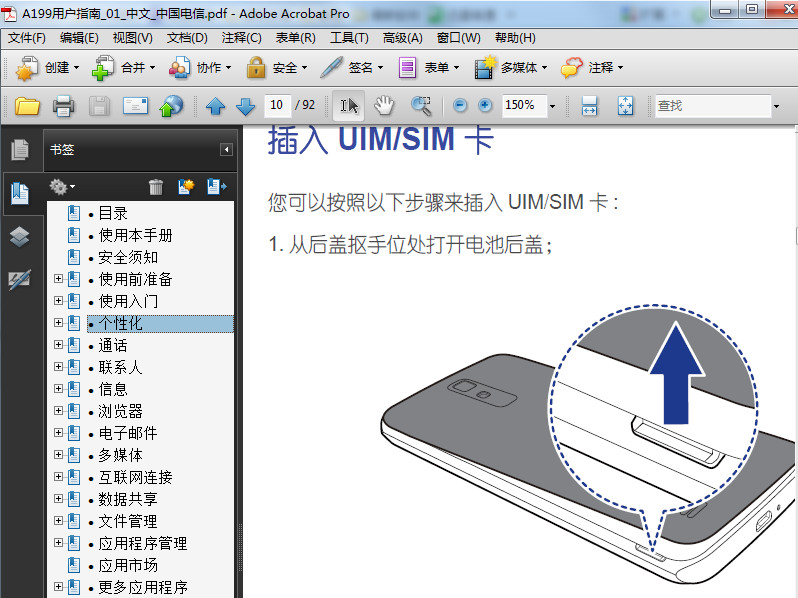This screenshot has height=598, width=798.
Task: Click the 150% zoom value field
Action: (x=524, y=105)
